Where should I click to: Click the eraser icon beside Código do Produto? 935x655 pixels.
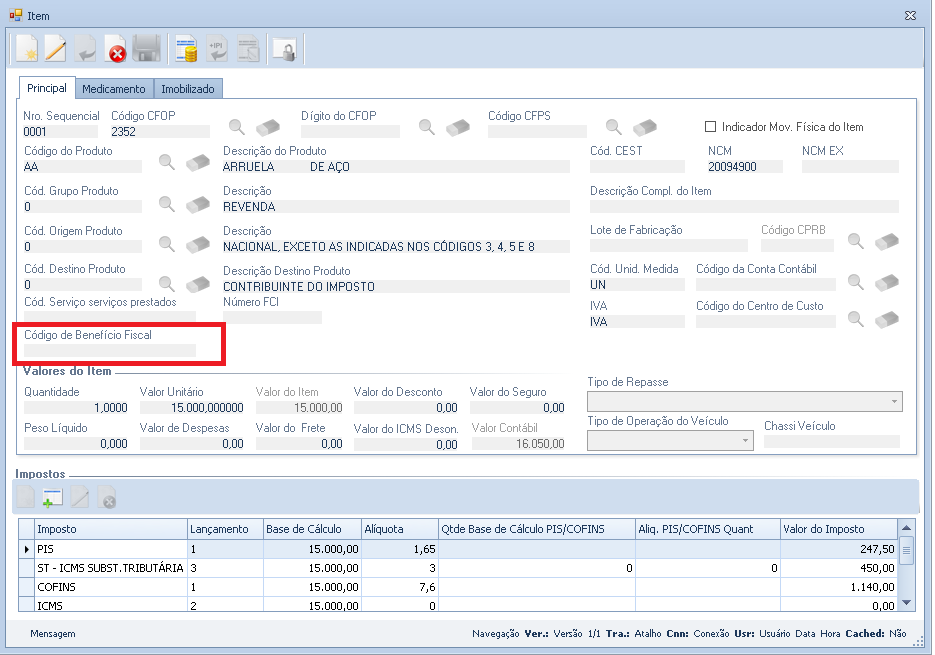[198, 163]
